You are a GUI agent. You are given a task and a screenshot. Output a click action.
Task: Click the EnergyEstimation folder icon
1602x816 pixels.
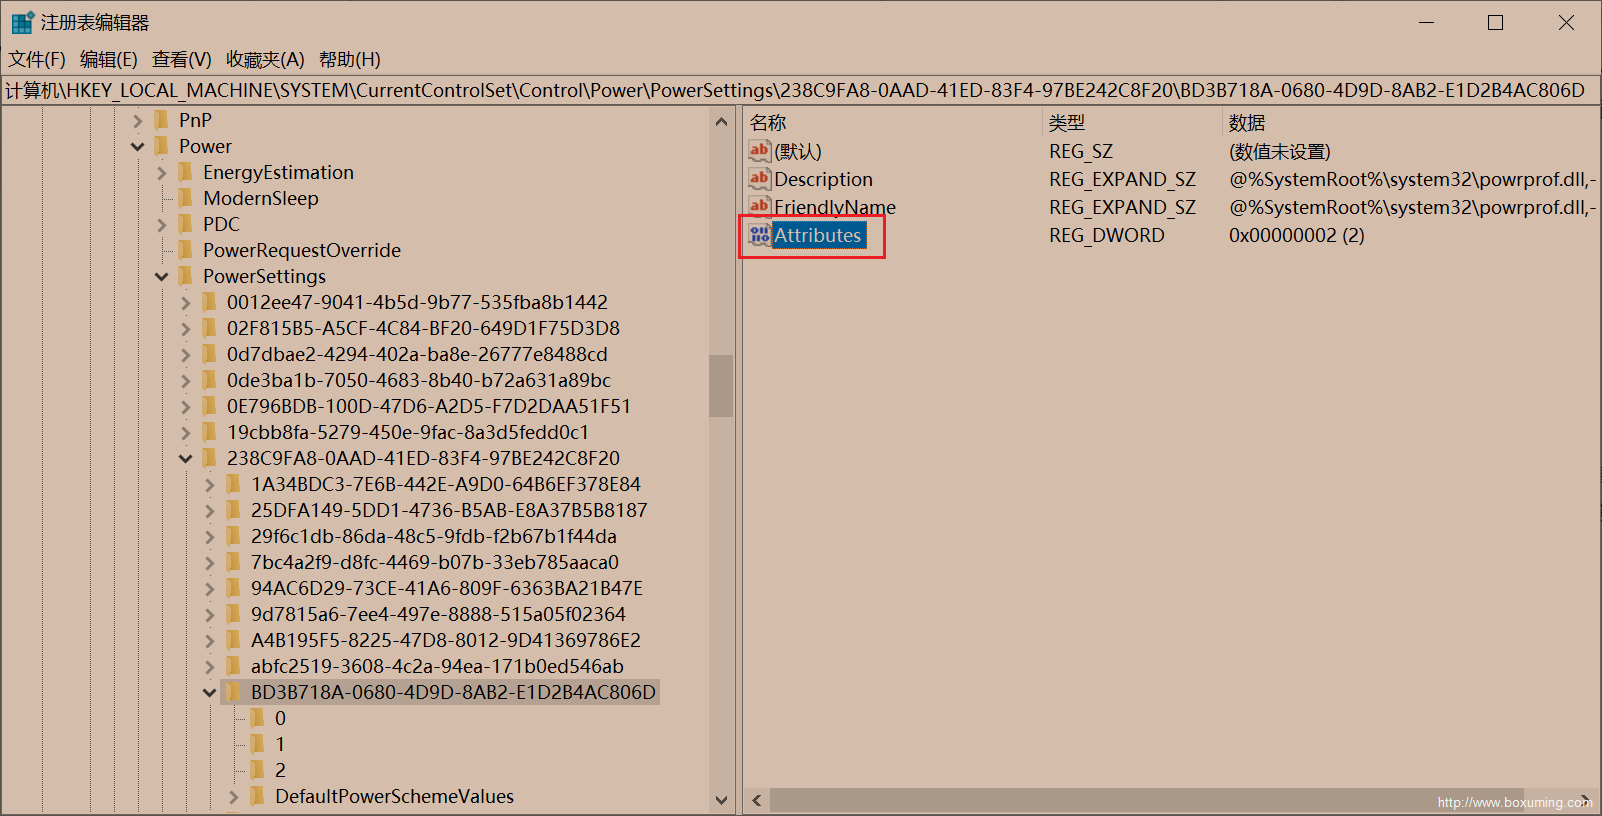point(186,172)
